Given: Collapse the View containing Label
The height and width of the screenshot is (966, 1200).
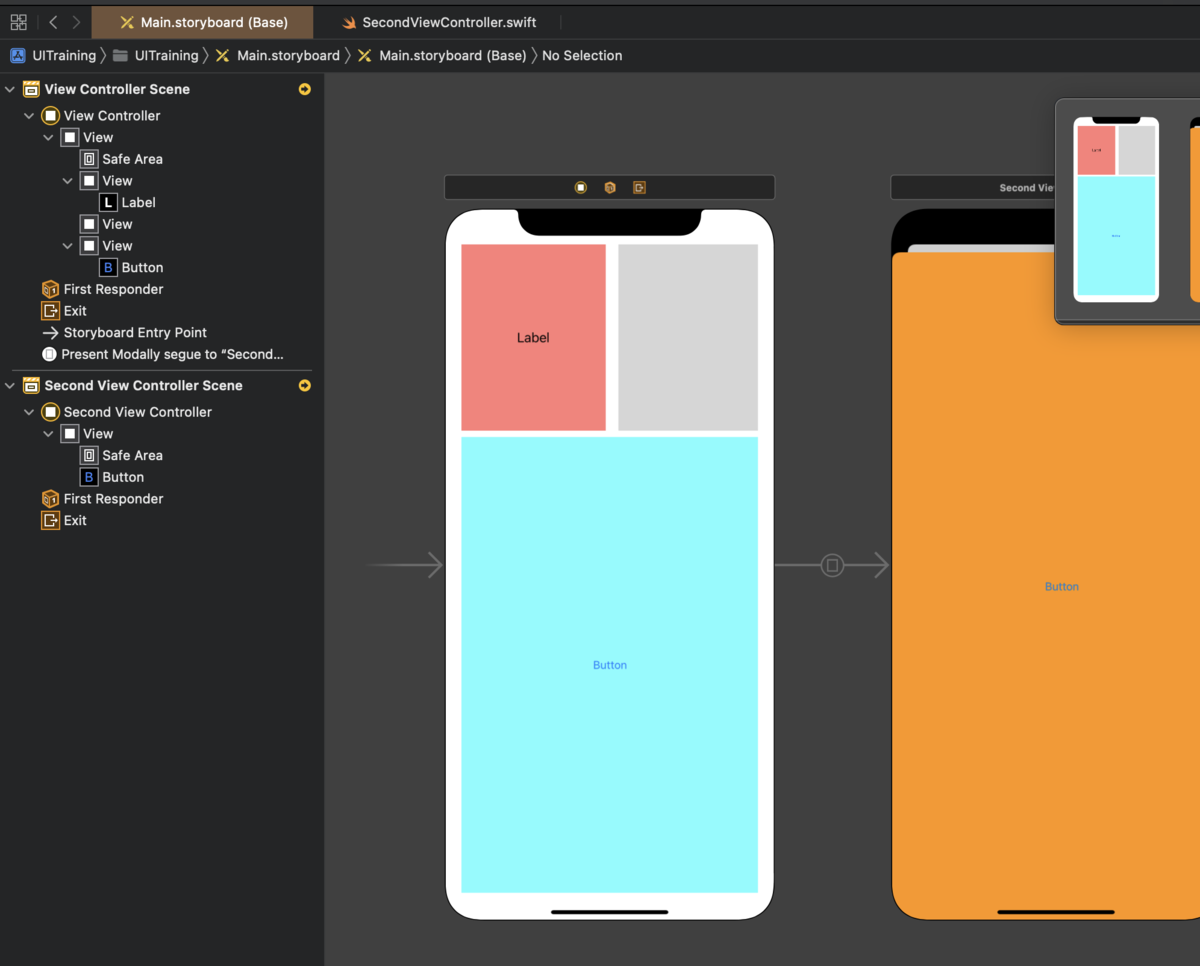Looking at the screenshot, I should (67, 181).
